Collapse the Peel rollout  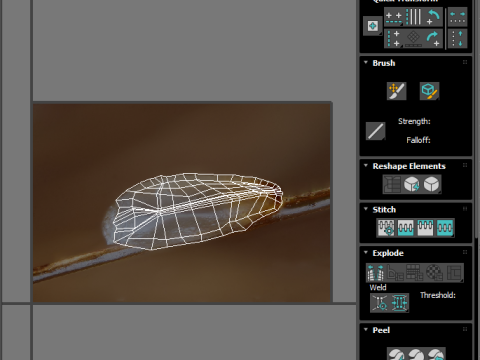click(x=366, y=329)
